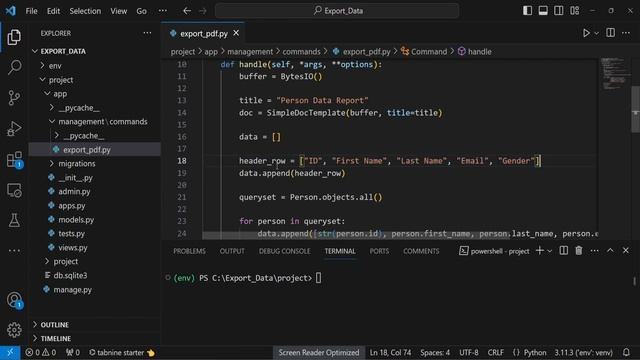Open editor More Actions ellipsis
Image resolution: width=640 pixels, height=360 pixels.
pos(626,33)
